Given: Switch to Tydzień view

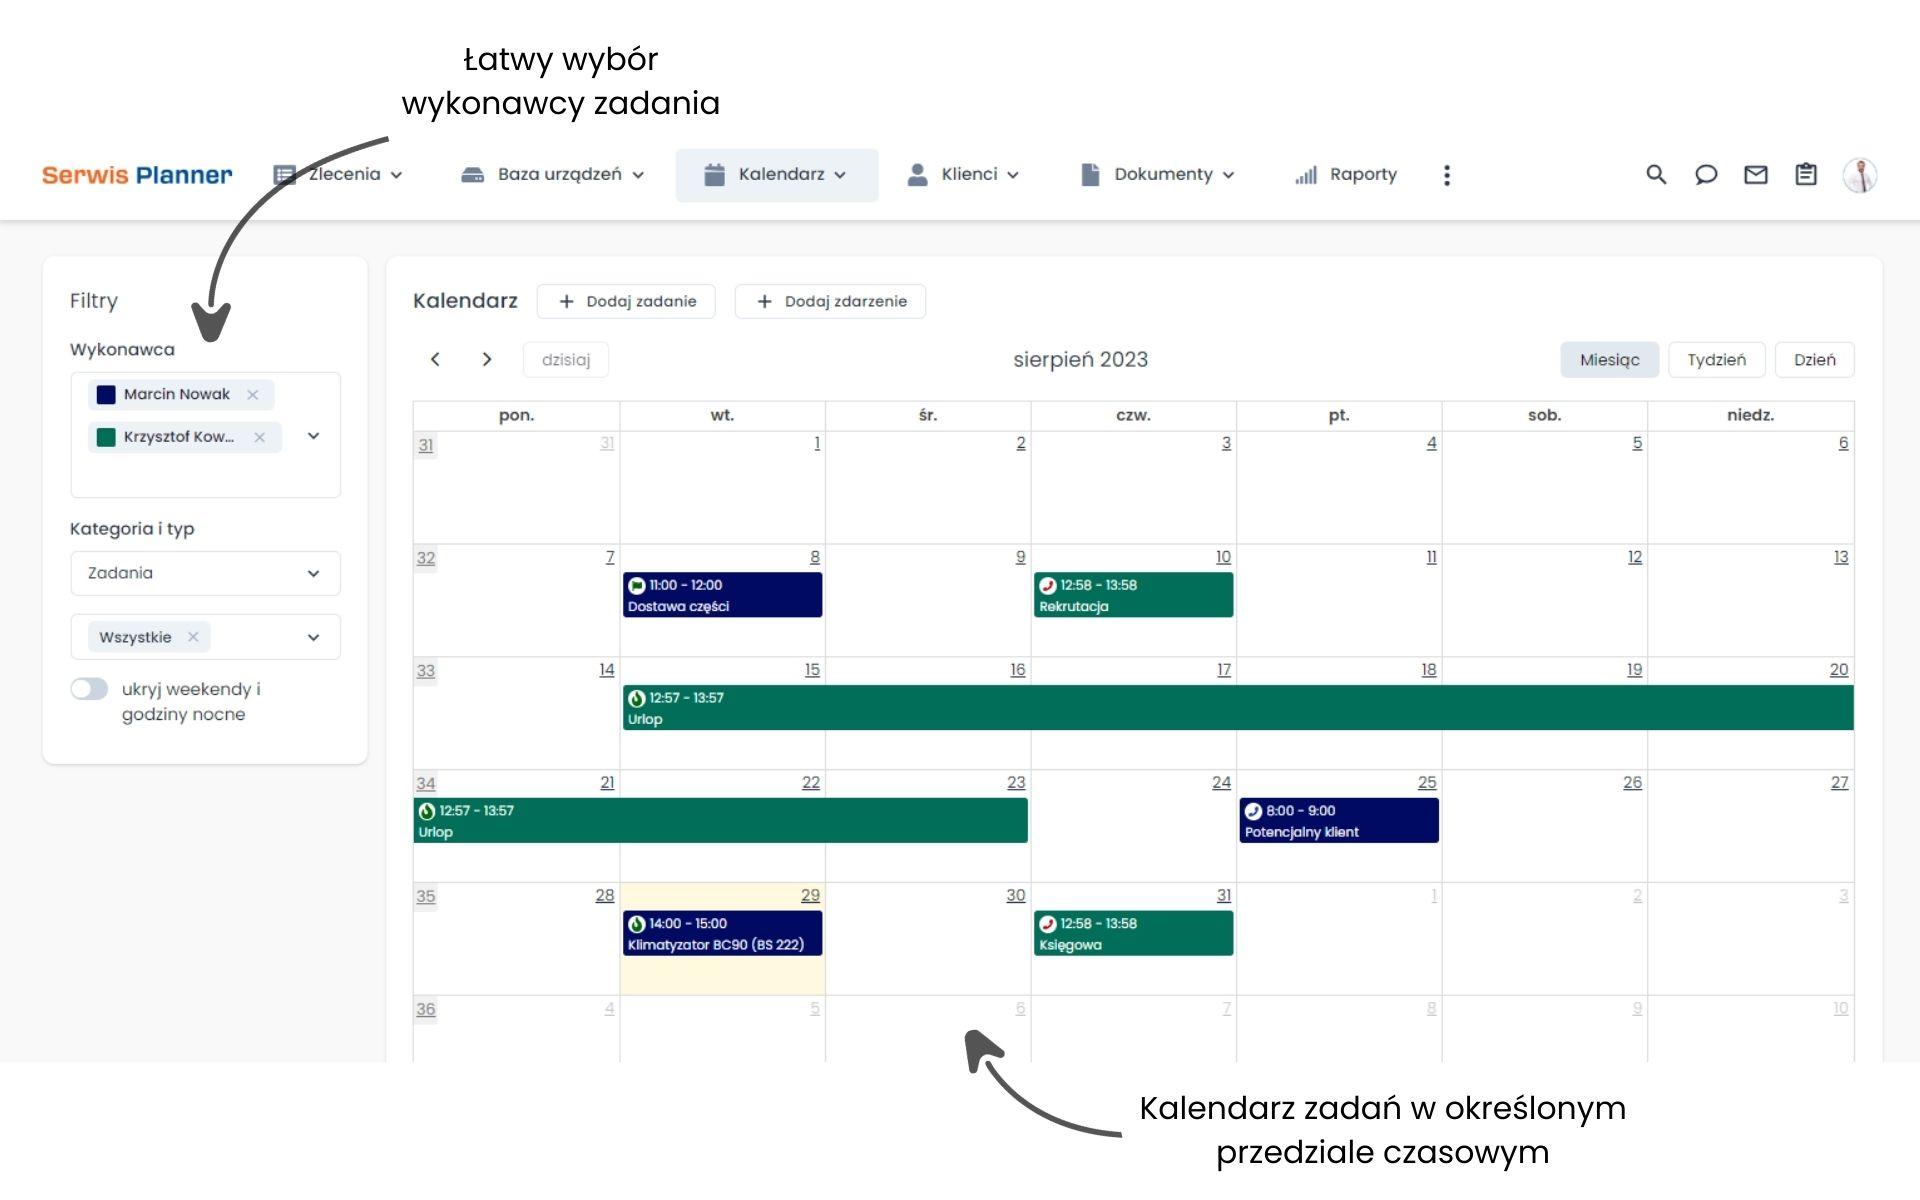Looking at the screenshot, I should tap(1716, 360).
